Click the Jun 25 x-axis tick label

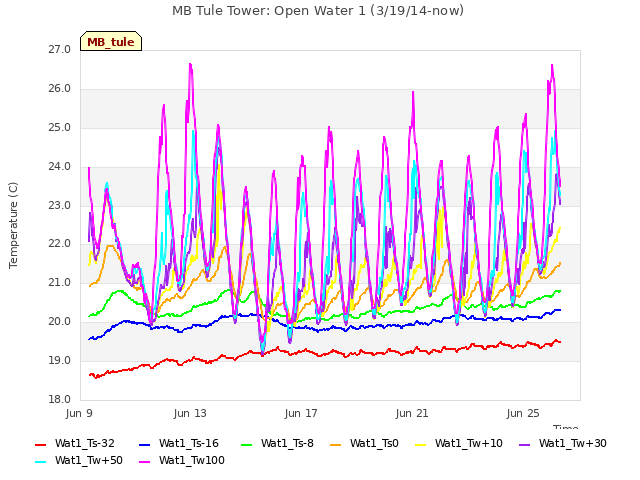pos(523,413)
